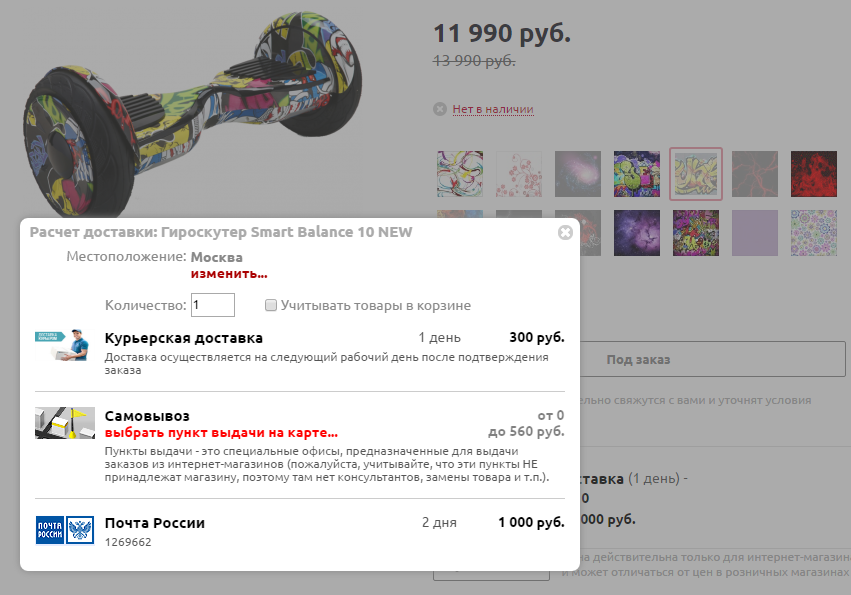Select the solid red splatter color swatch

[814, 174]
